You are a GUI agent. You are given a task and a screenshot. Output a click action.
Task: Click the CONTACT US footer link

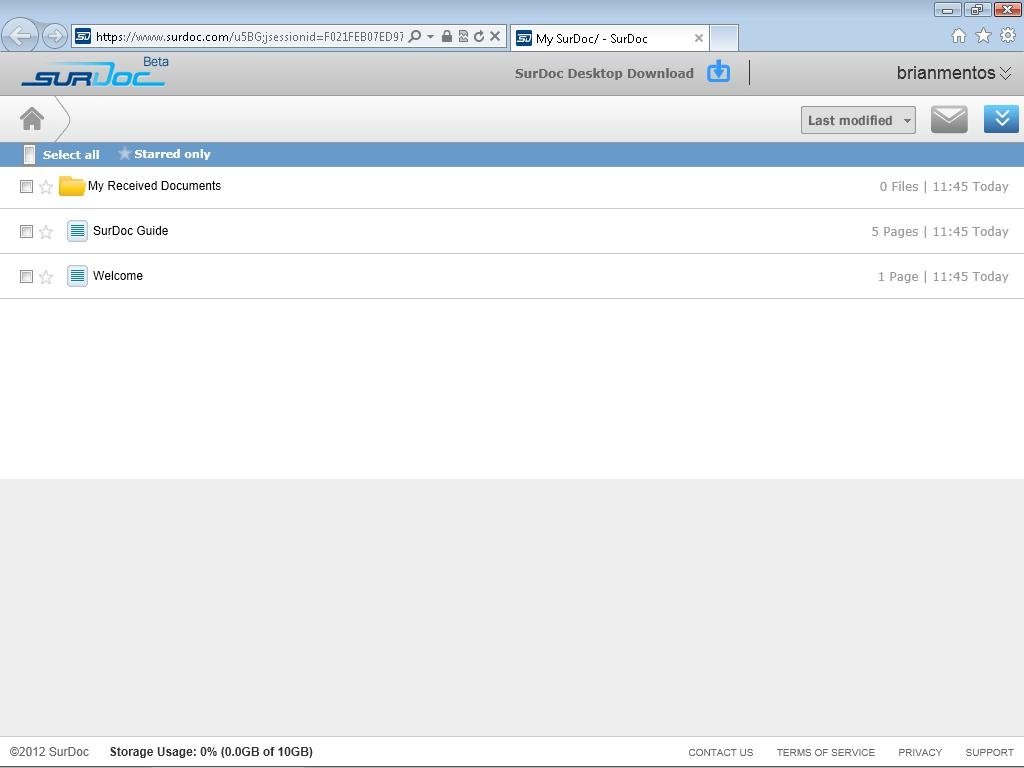720,752
